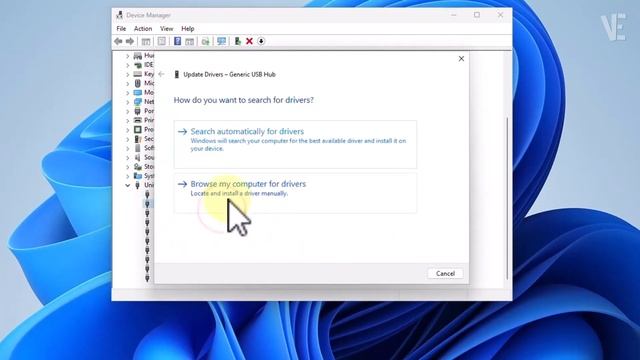Click the dialog title 'Update Drivers – Generic USB Hub'

229,74
